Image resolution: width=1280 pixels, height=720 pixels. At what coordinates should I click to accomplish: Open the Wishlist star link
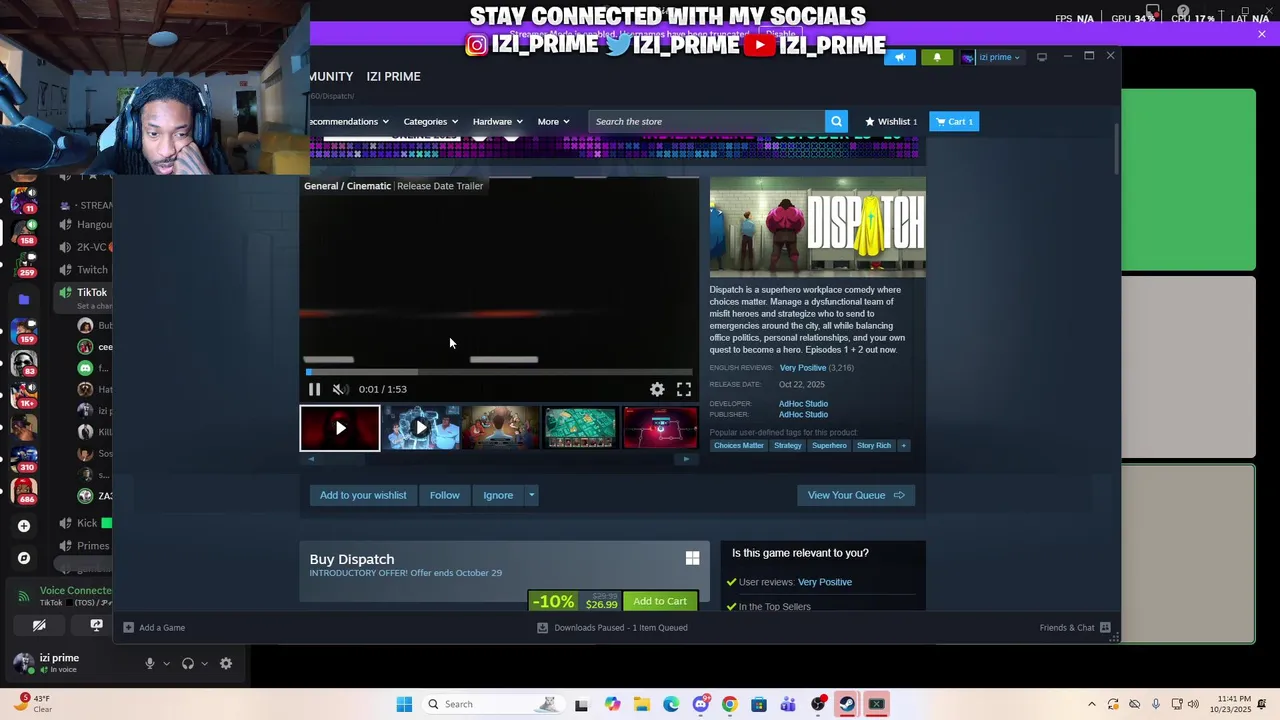[891, 121]
